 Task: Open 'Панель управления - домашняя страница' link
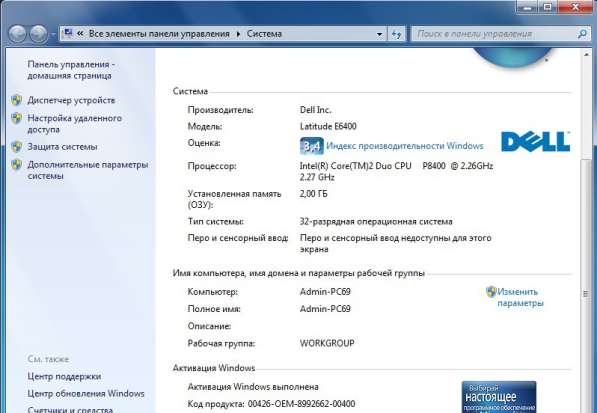click(x=71, y=70)
